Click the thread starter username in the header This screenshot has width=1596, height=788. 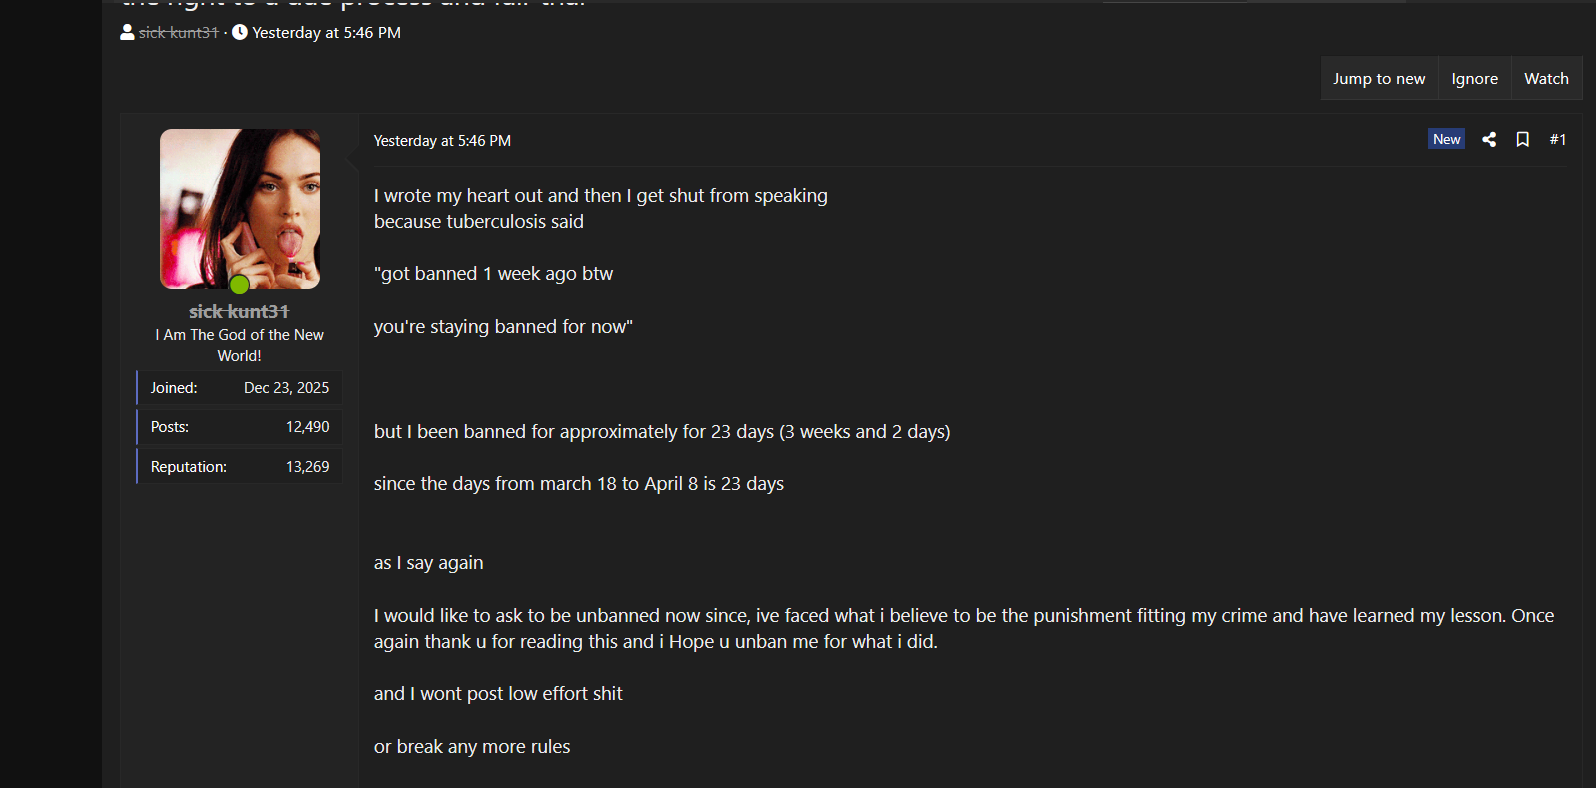coord(179,33)
